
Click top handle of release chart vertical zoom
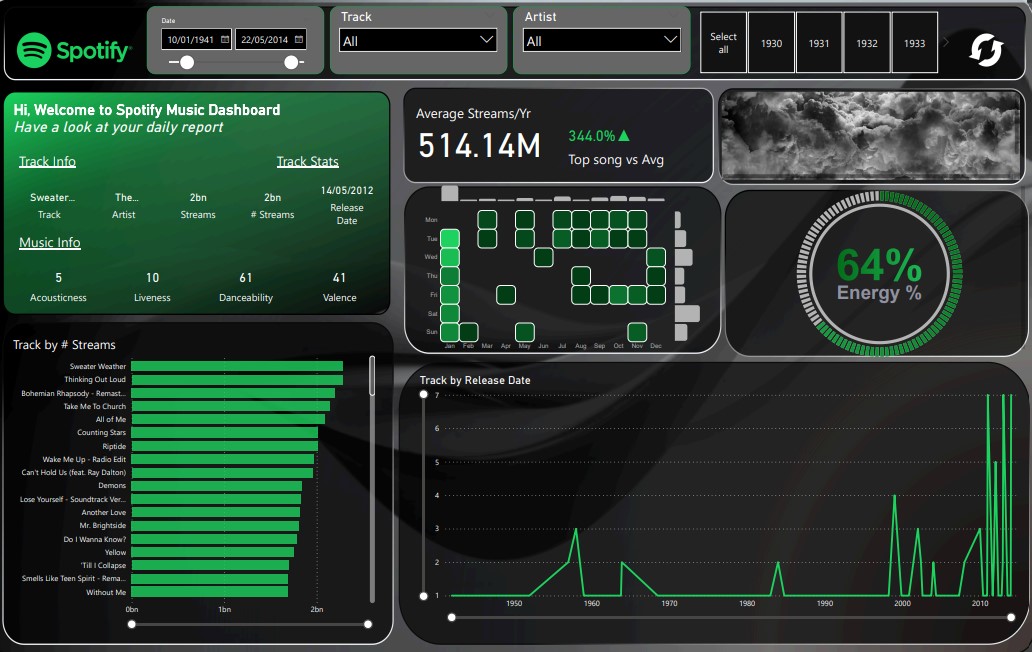coord(423,395)
